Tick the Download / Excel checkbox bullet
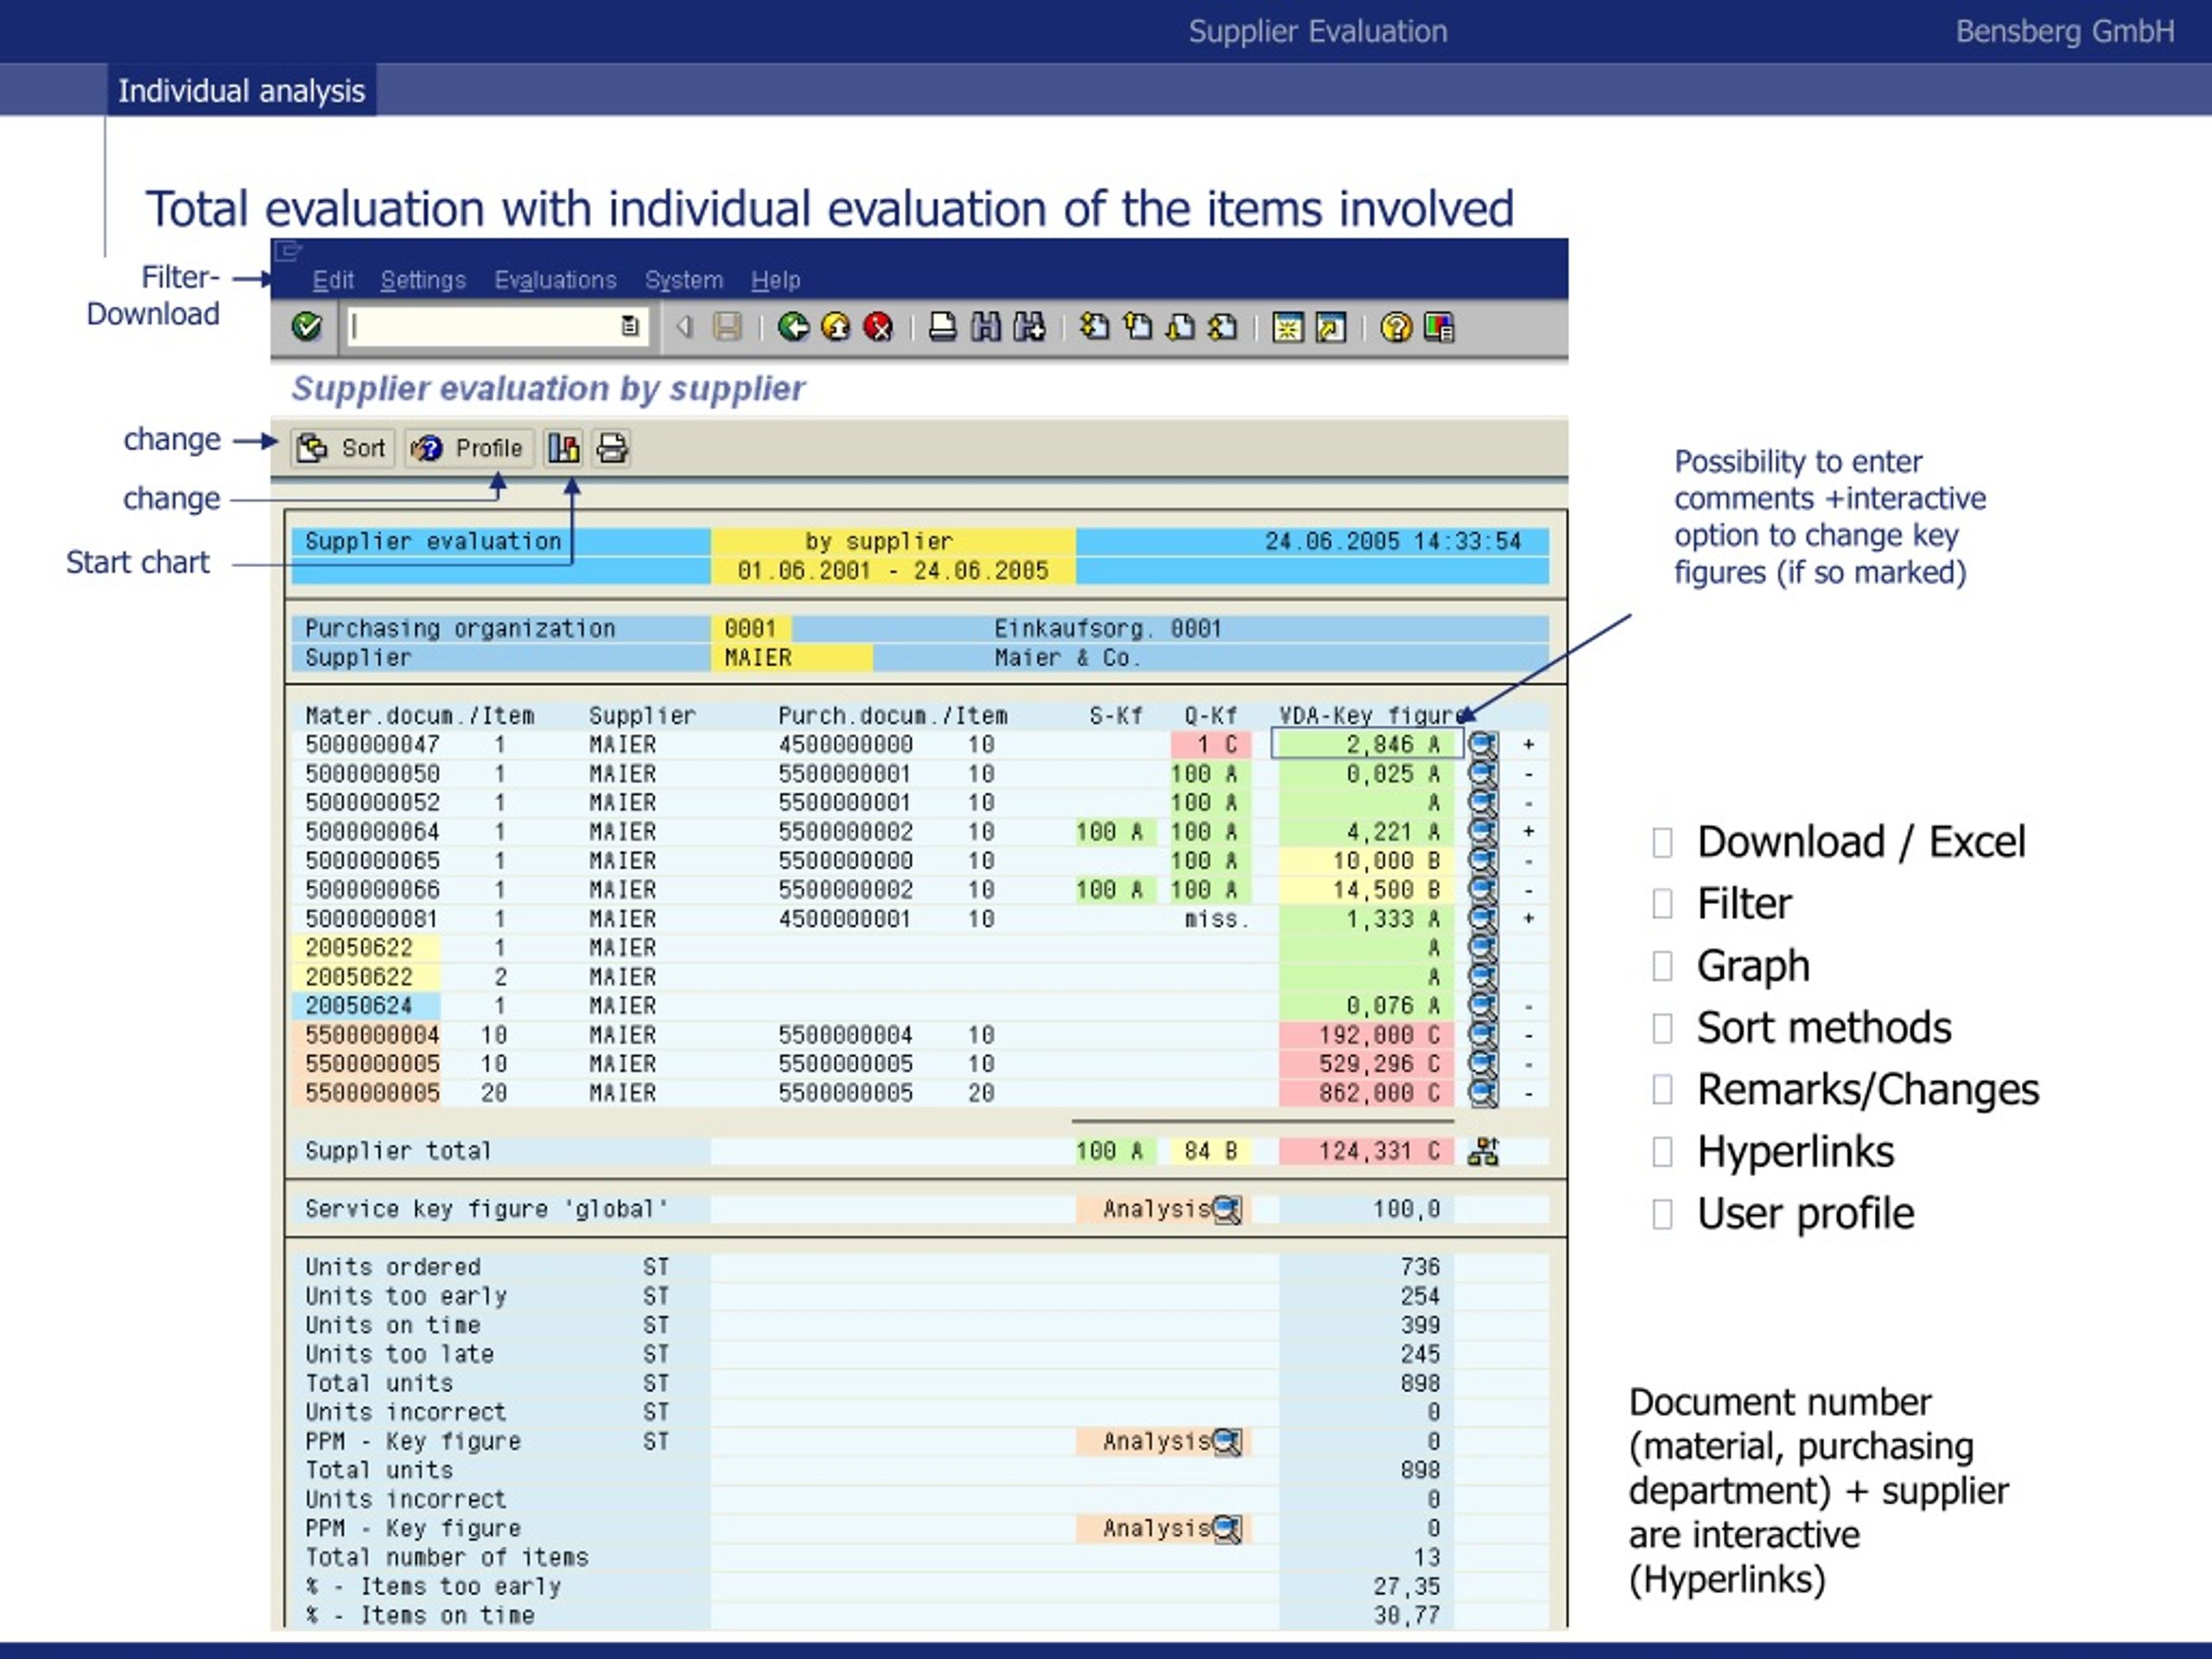Image resolution: width=2212 pixels, height=1659 pixels. pyautogui.click(x=1662, y=842)
